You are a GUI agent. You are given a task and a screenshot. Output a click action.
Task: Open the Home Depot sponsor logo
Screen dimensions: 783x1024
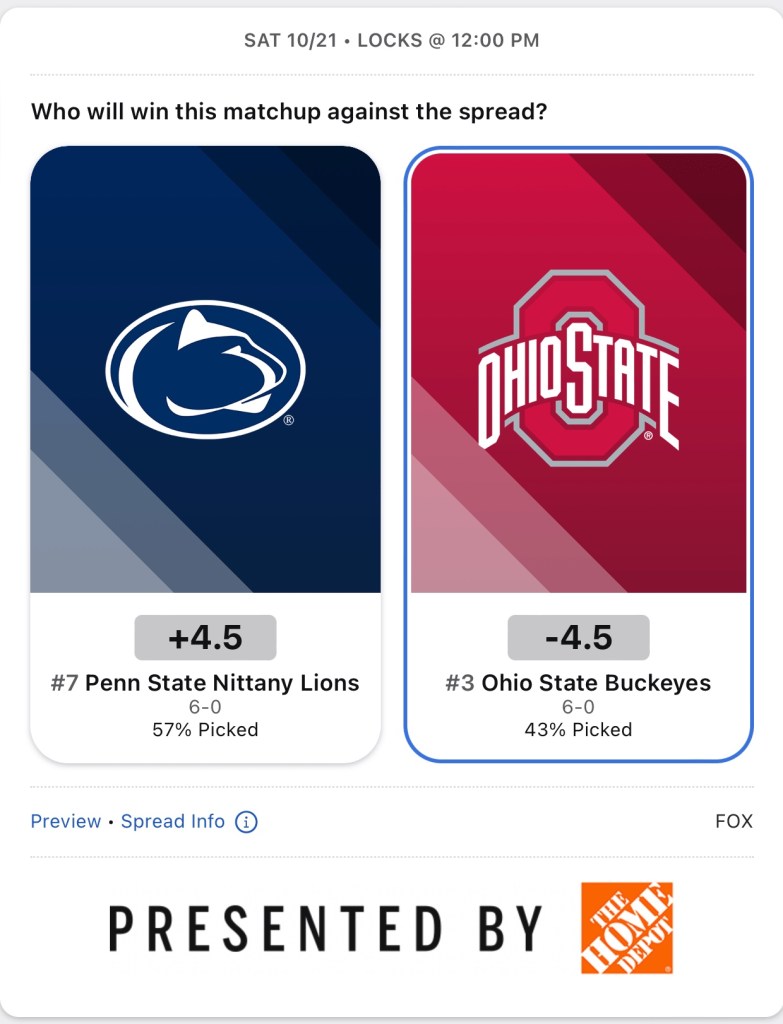click(x=627, y=928)
